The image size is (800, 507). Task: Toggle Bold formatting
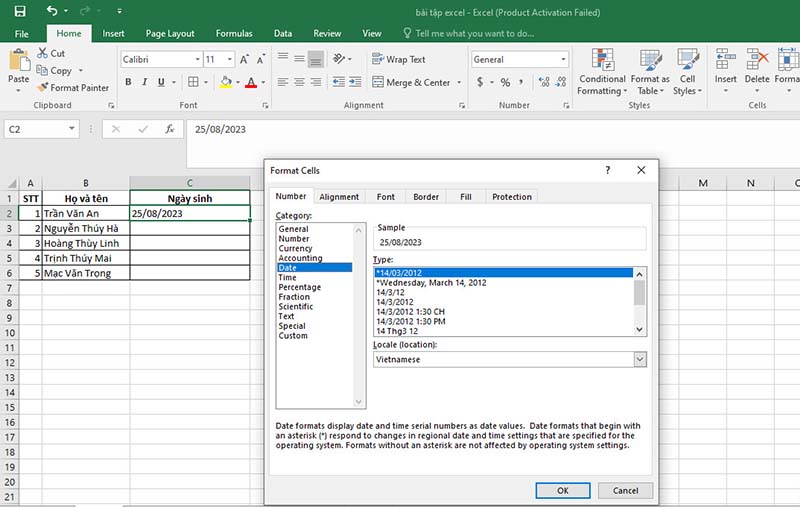[128, 82]
